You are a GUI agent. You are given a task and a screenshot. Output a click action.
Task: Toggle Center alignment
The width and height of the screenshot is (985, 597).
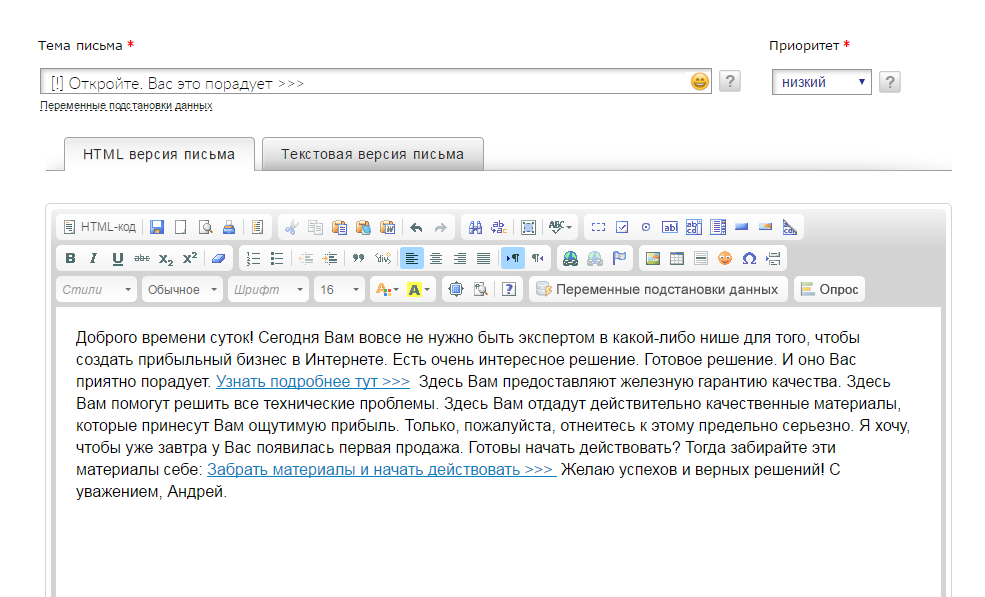click(436, 258)
